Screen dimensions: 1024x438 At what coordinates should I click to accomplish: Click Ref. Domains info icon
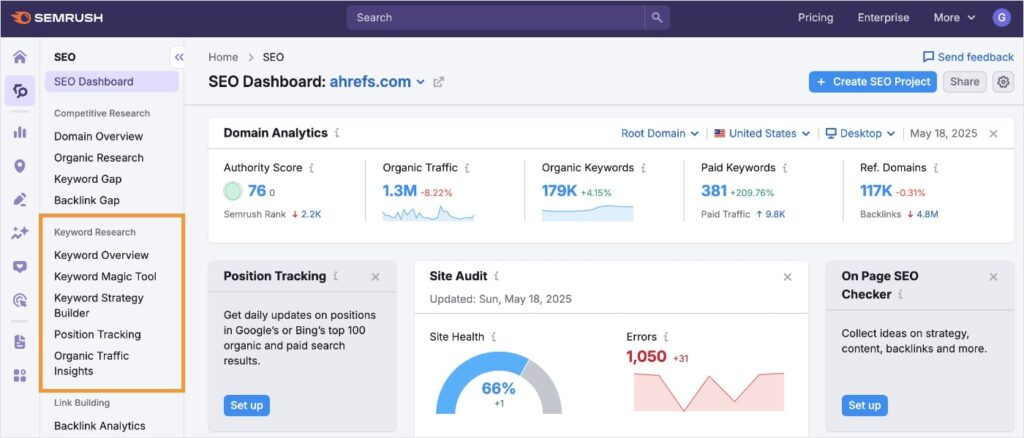pyautogui.click(x=936, y=168)
